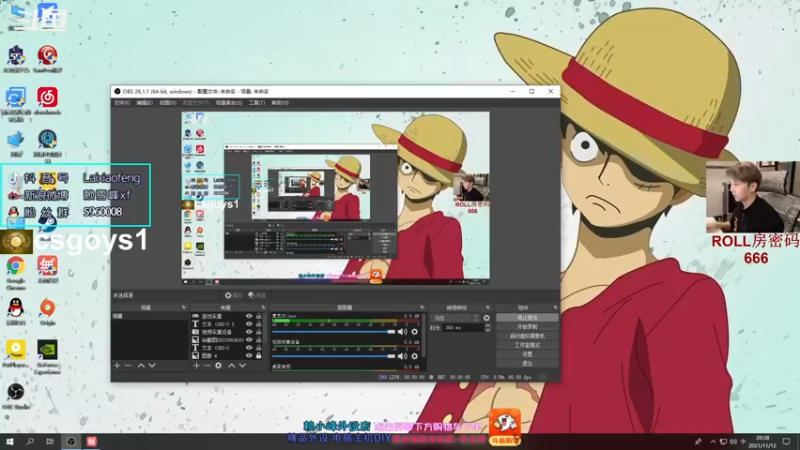The image size is (800, 450).
Task: Click the 开始录制 start recording button
Action: (x=527, y=327)
